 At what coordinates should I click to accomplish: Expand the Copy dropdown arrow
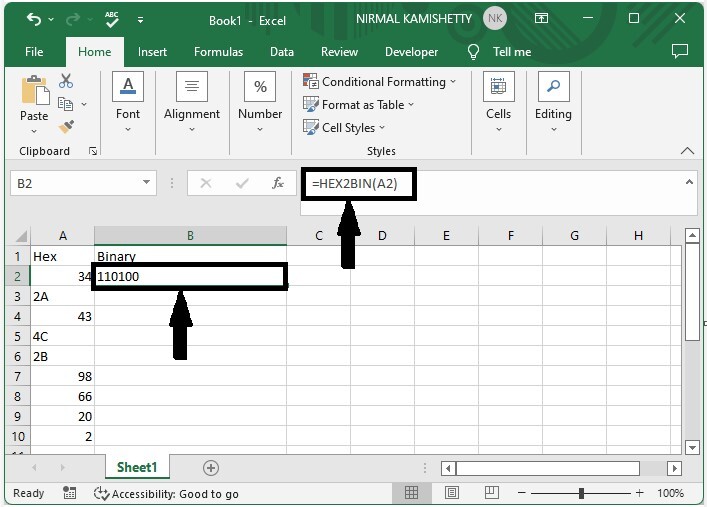click(x=84, y=104)
